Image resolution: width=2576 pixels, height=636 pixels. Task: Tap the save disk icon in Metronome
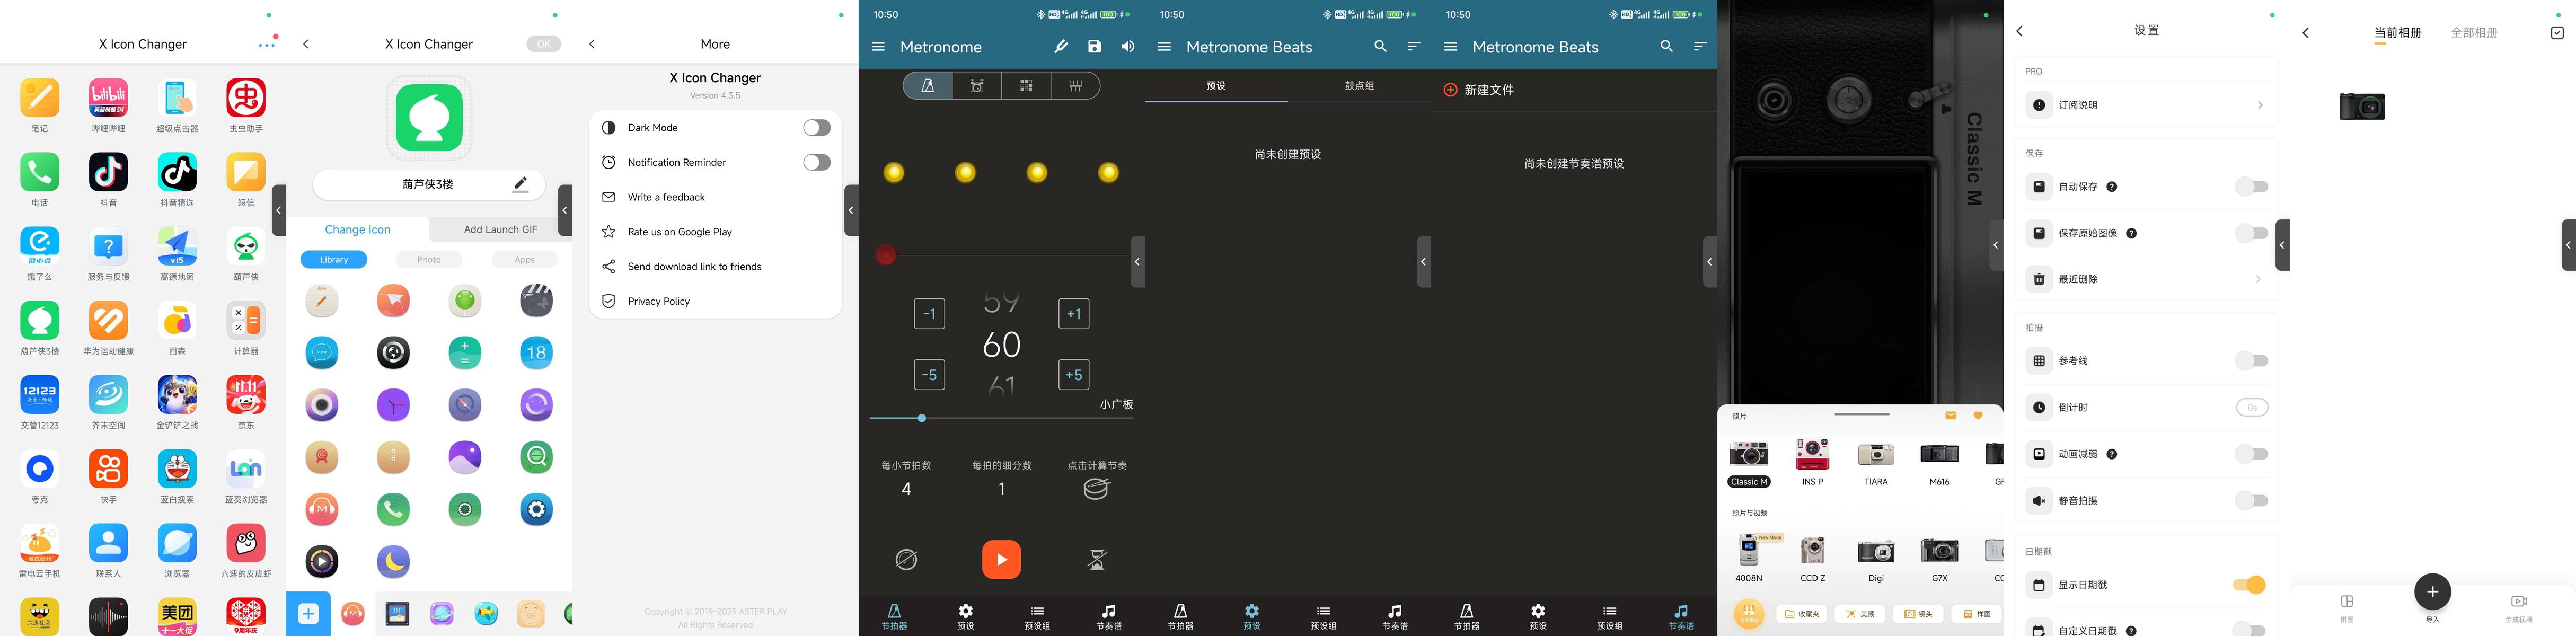tap(1094, 47)
